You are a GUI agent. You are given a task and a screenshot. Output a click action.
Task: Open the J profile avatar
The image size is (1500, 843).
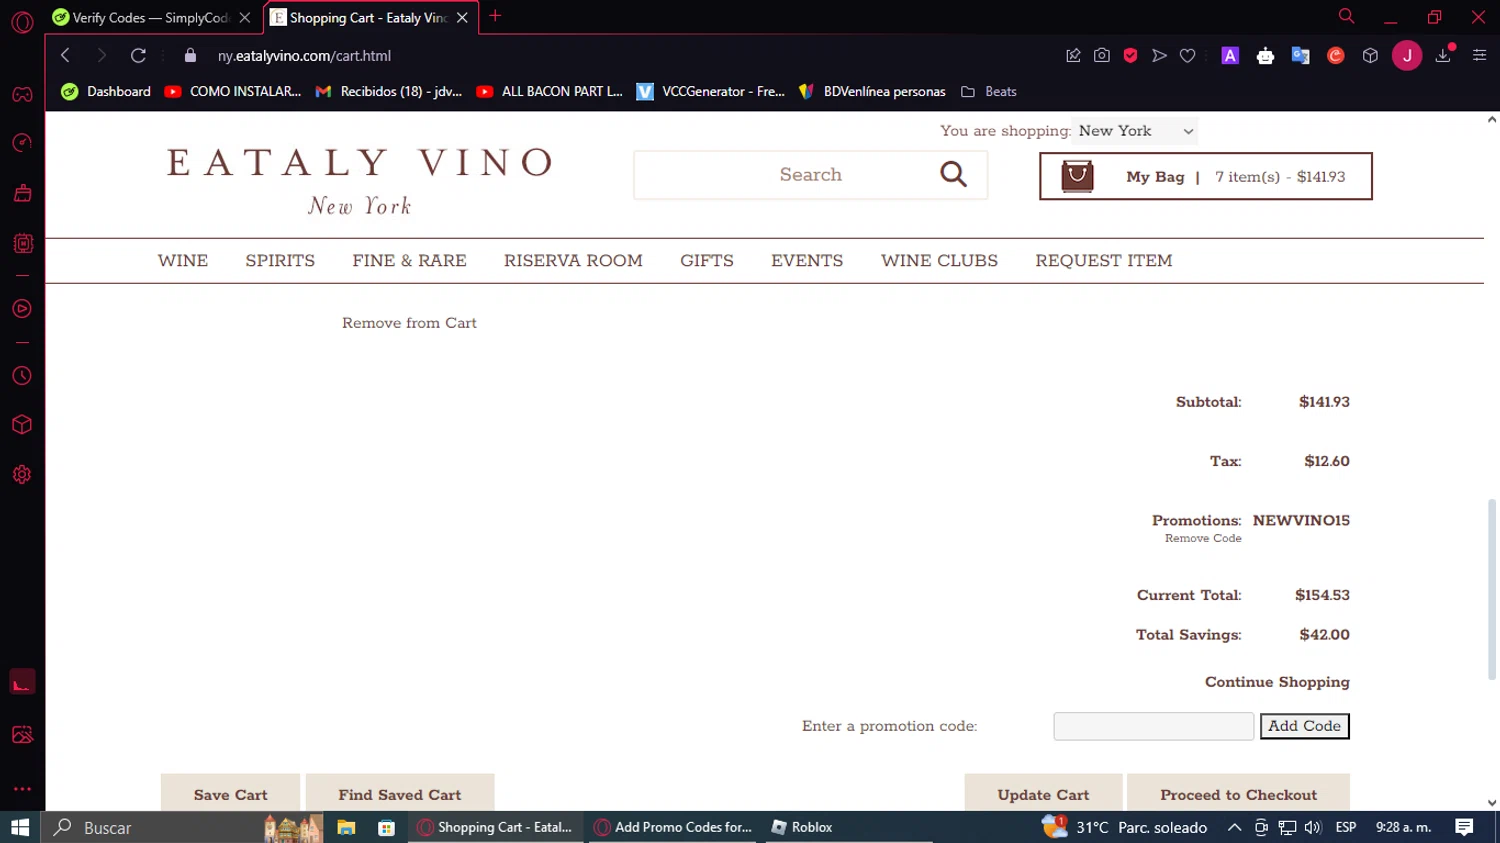1407,56
